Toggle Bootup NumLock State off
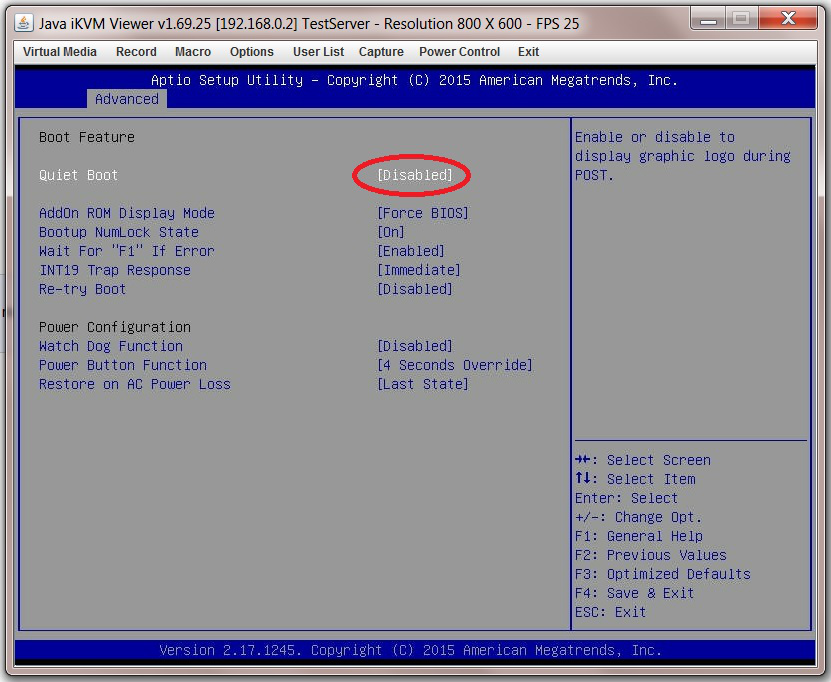This screenshot has width=831, height=682. click(x=390, y=232)
